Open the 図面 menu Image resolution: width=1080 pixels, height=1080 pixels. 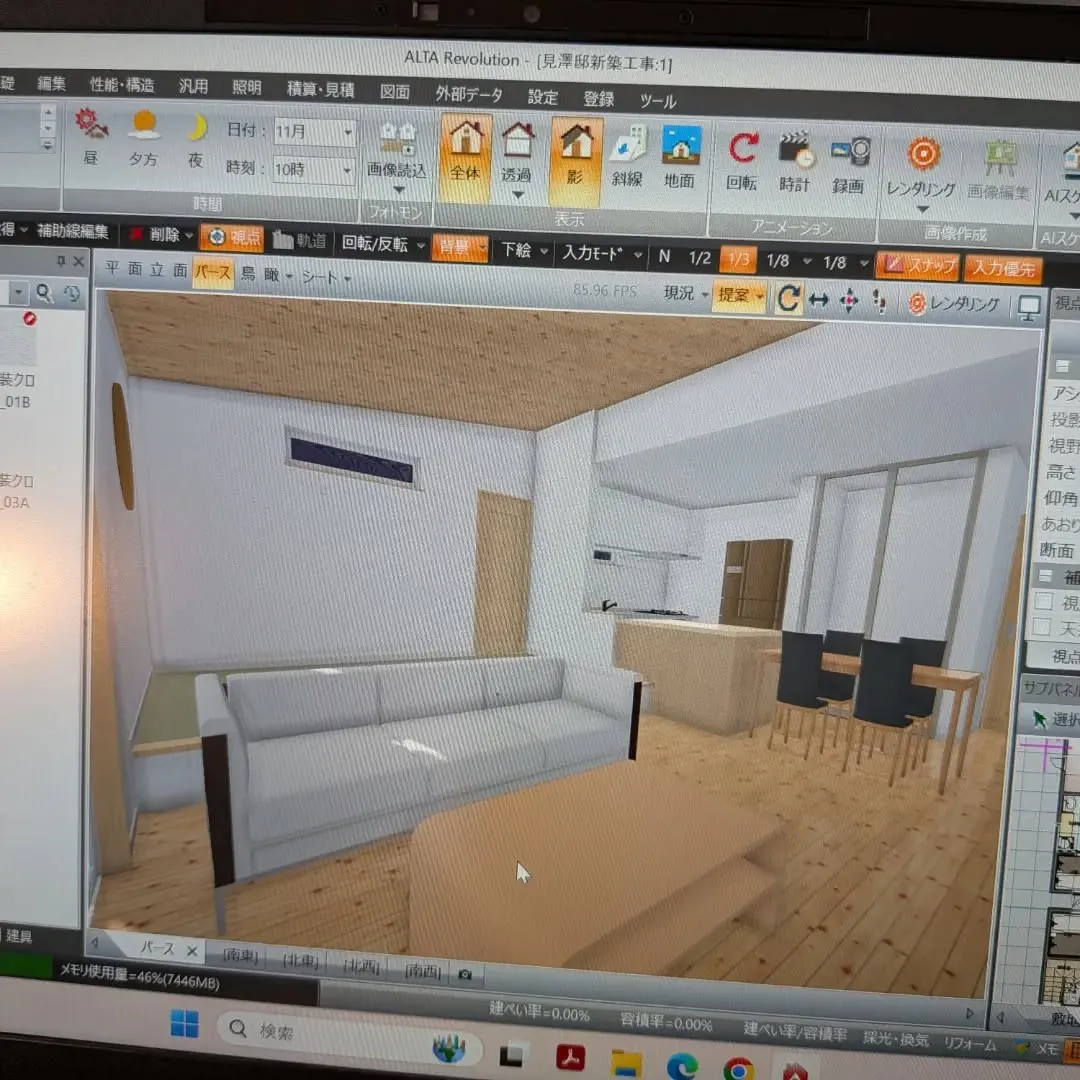[395, 92]
